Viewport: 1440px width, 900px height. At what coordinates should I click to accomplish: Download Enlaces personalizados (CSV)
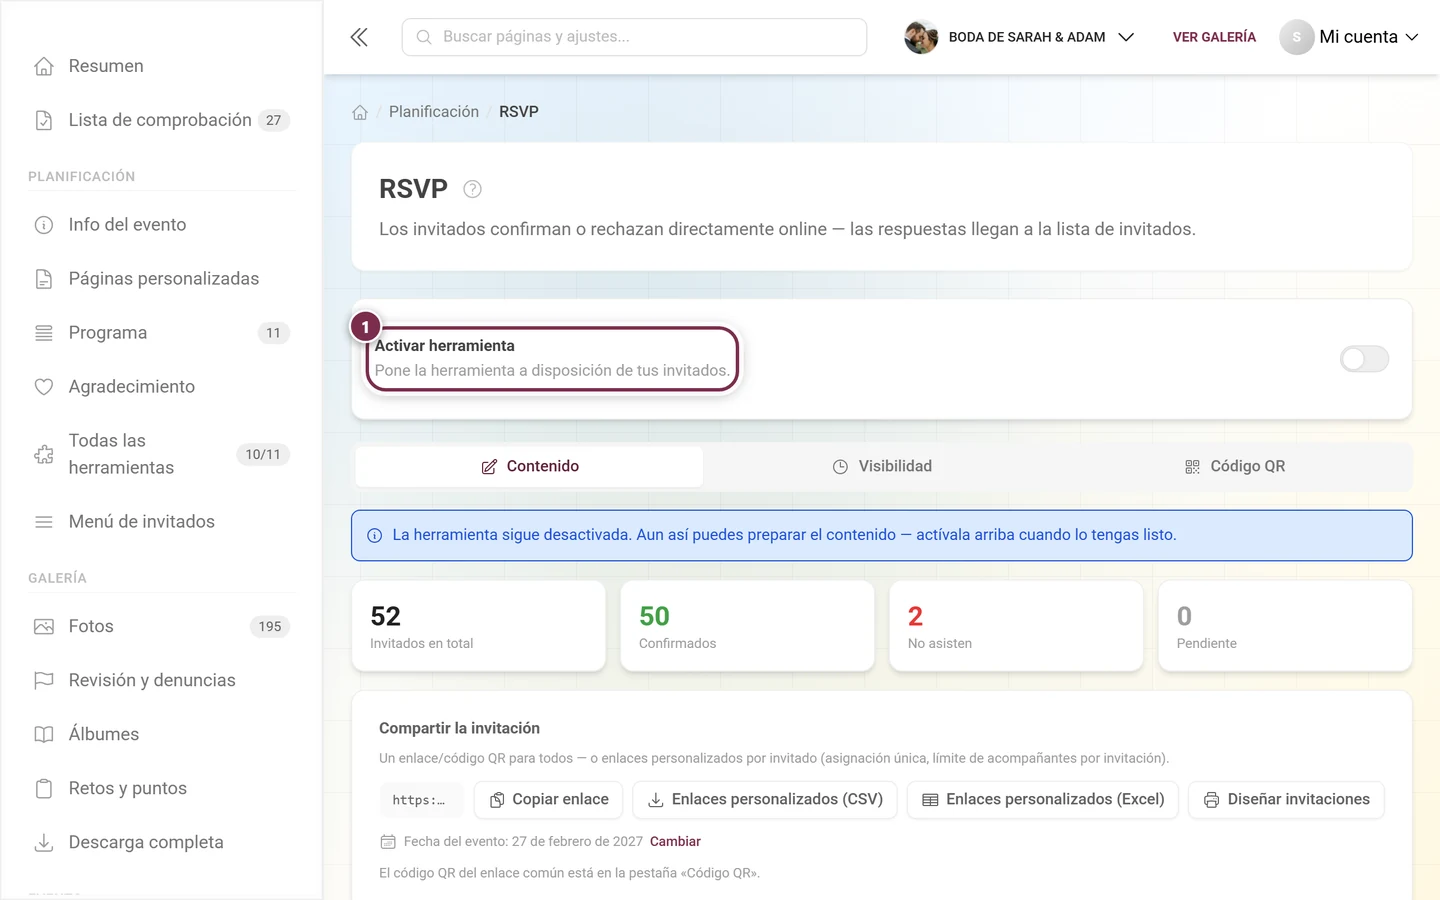click(765, 800)
